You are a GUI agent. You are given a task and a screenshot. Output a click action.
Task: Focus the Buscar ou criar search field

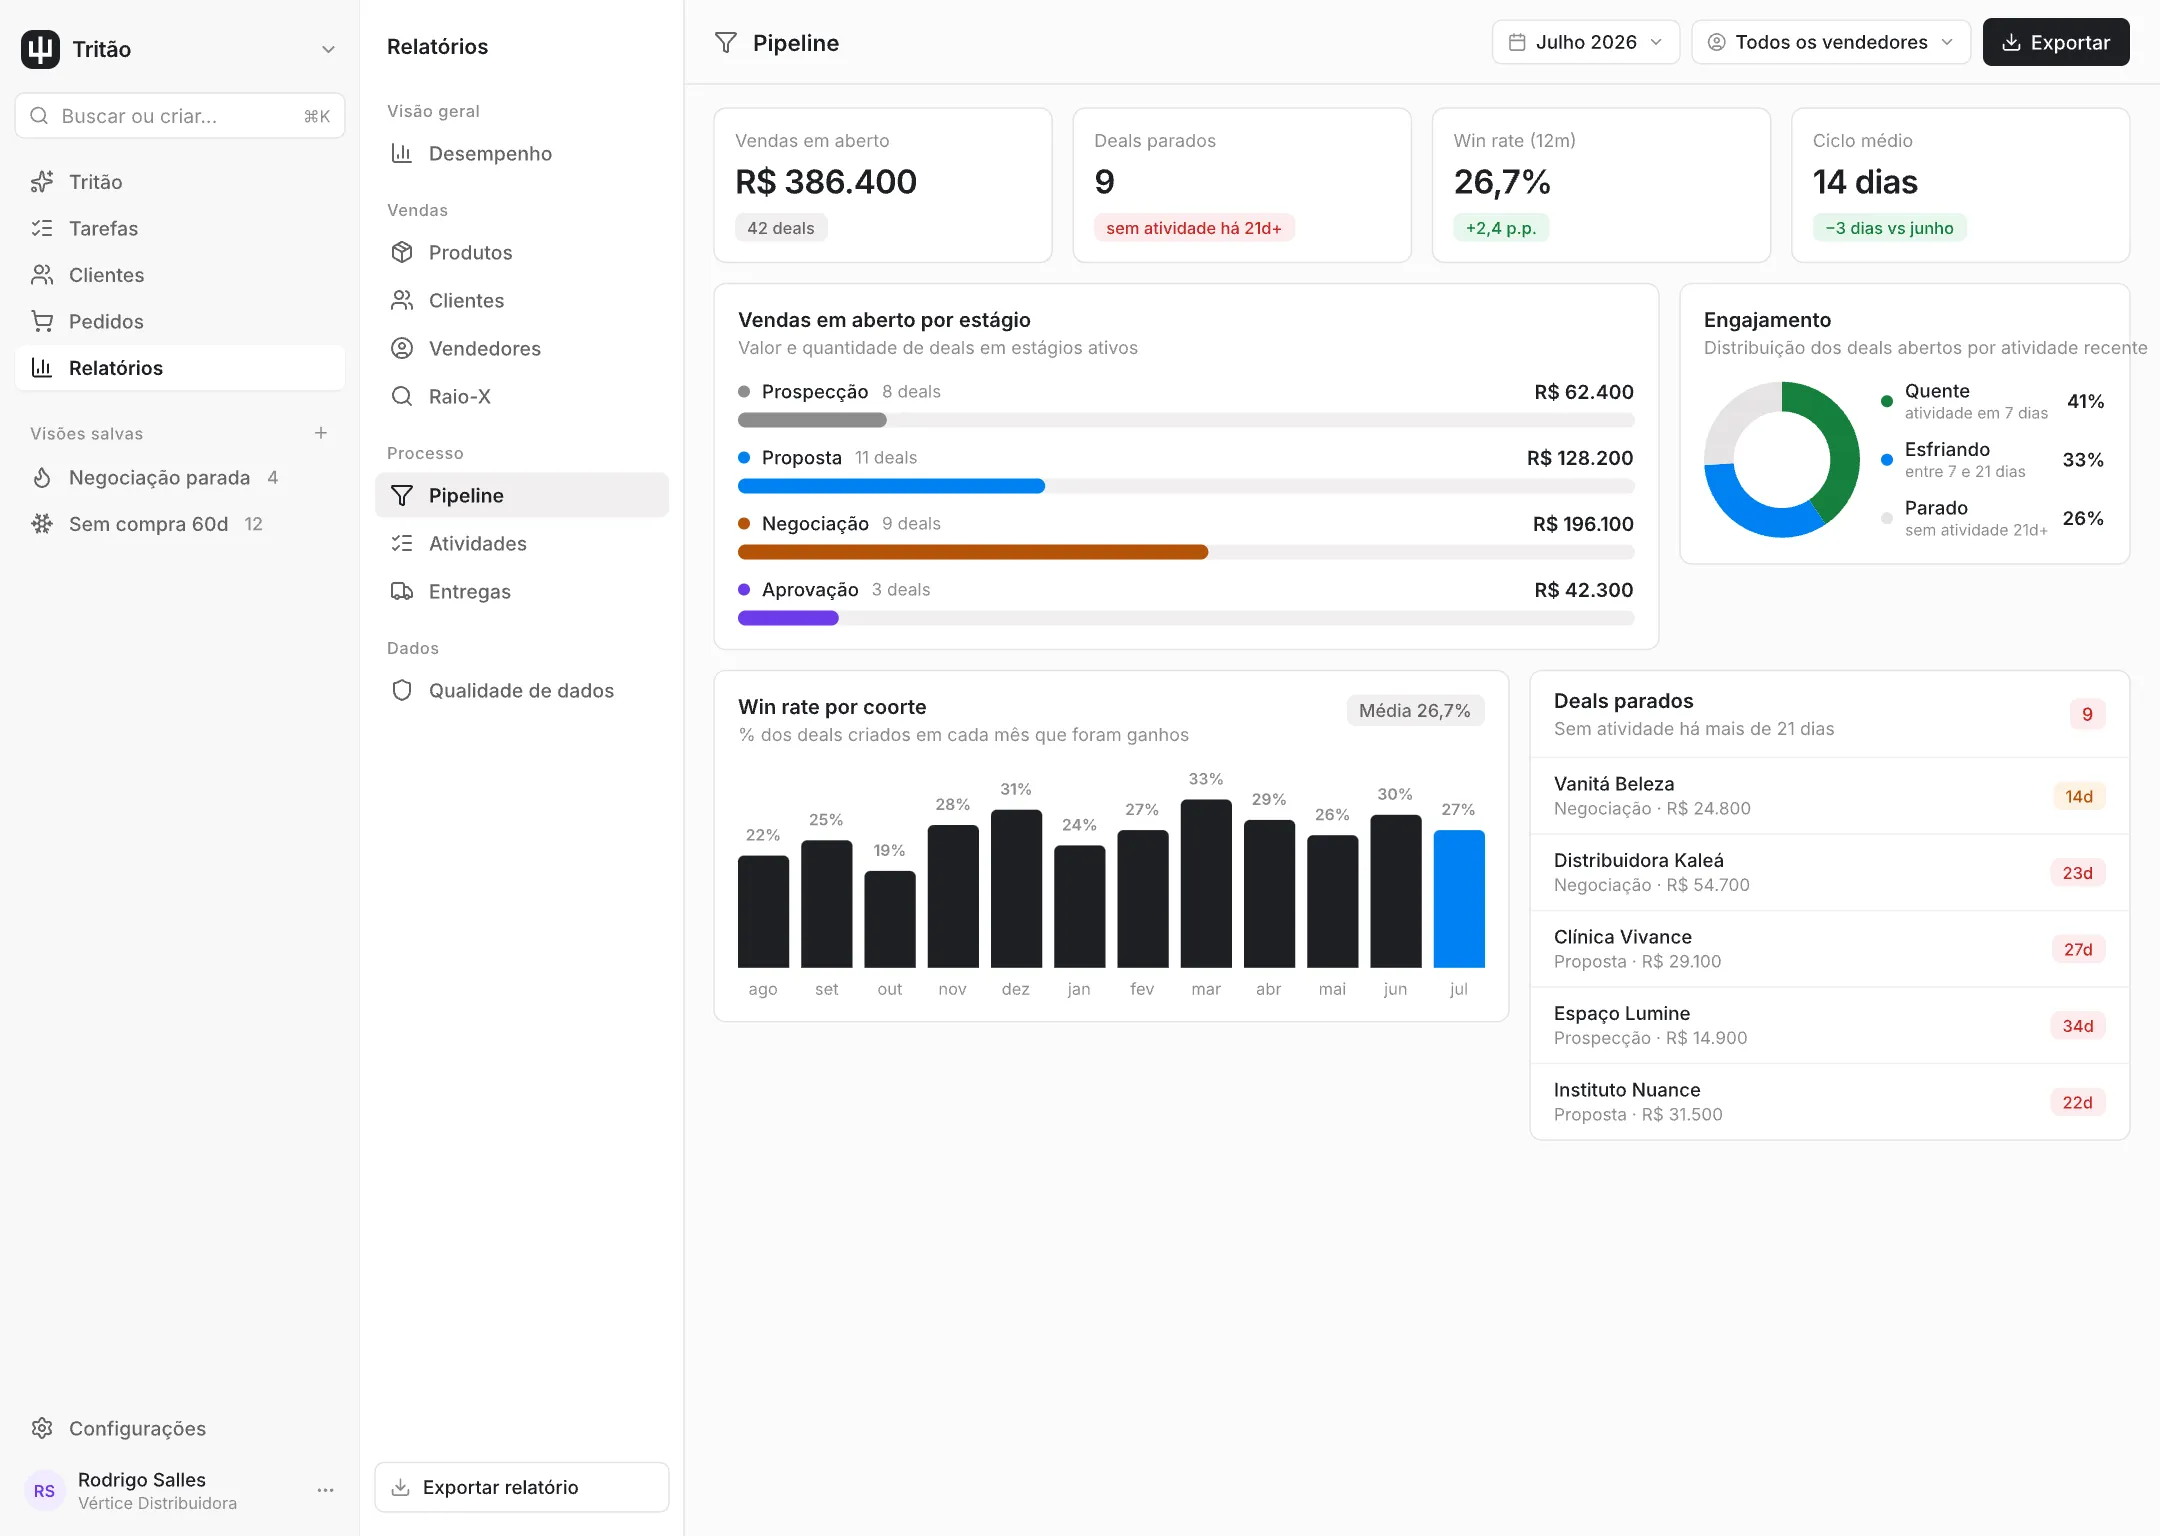point(180,116)
